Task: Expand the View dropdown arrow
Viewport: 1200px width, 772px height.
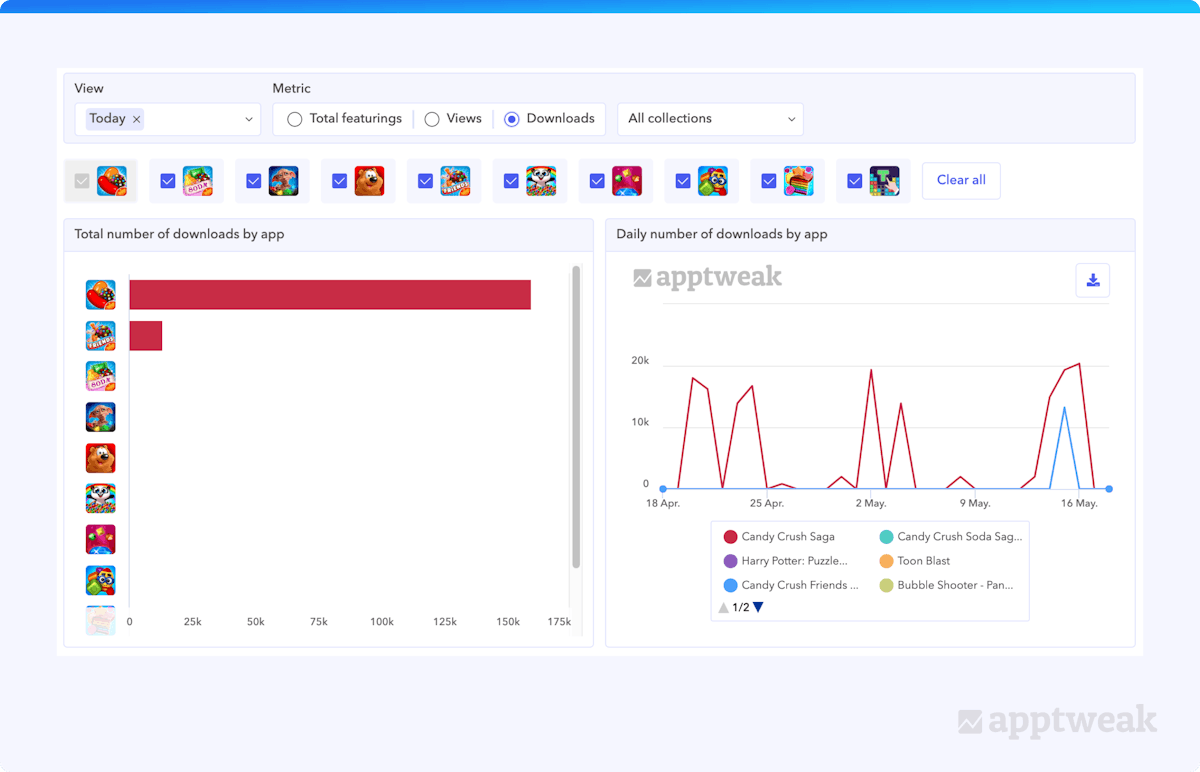Action: 249,119
